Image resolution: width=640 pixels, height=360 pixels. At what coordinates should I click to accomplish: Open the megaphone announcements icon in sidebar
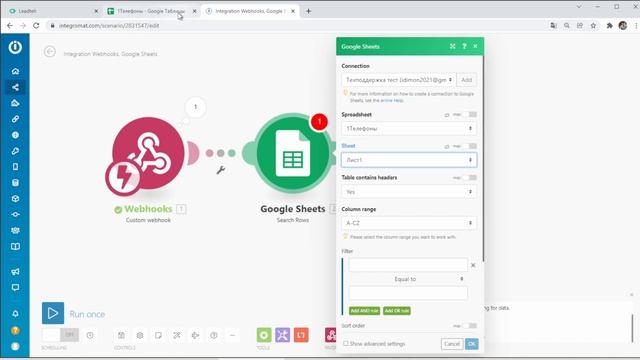pos(15,271)
